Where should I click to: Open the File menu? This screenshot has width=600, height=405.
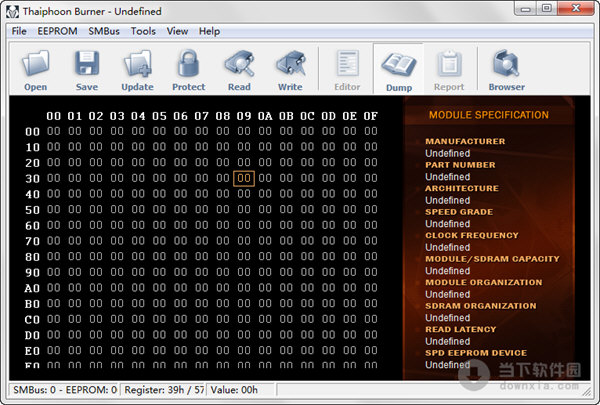point(19,31)
